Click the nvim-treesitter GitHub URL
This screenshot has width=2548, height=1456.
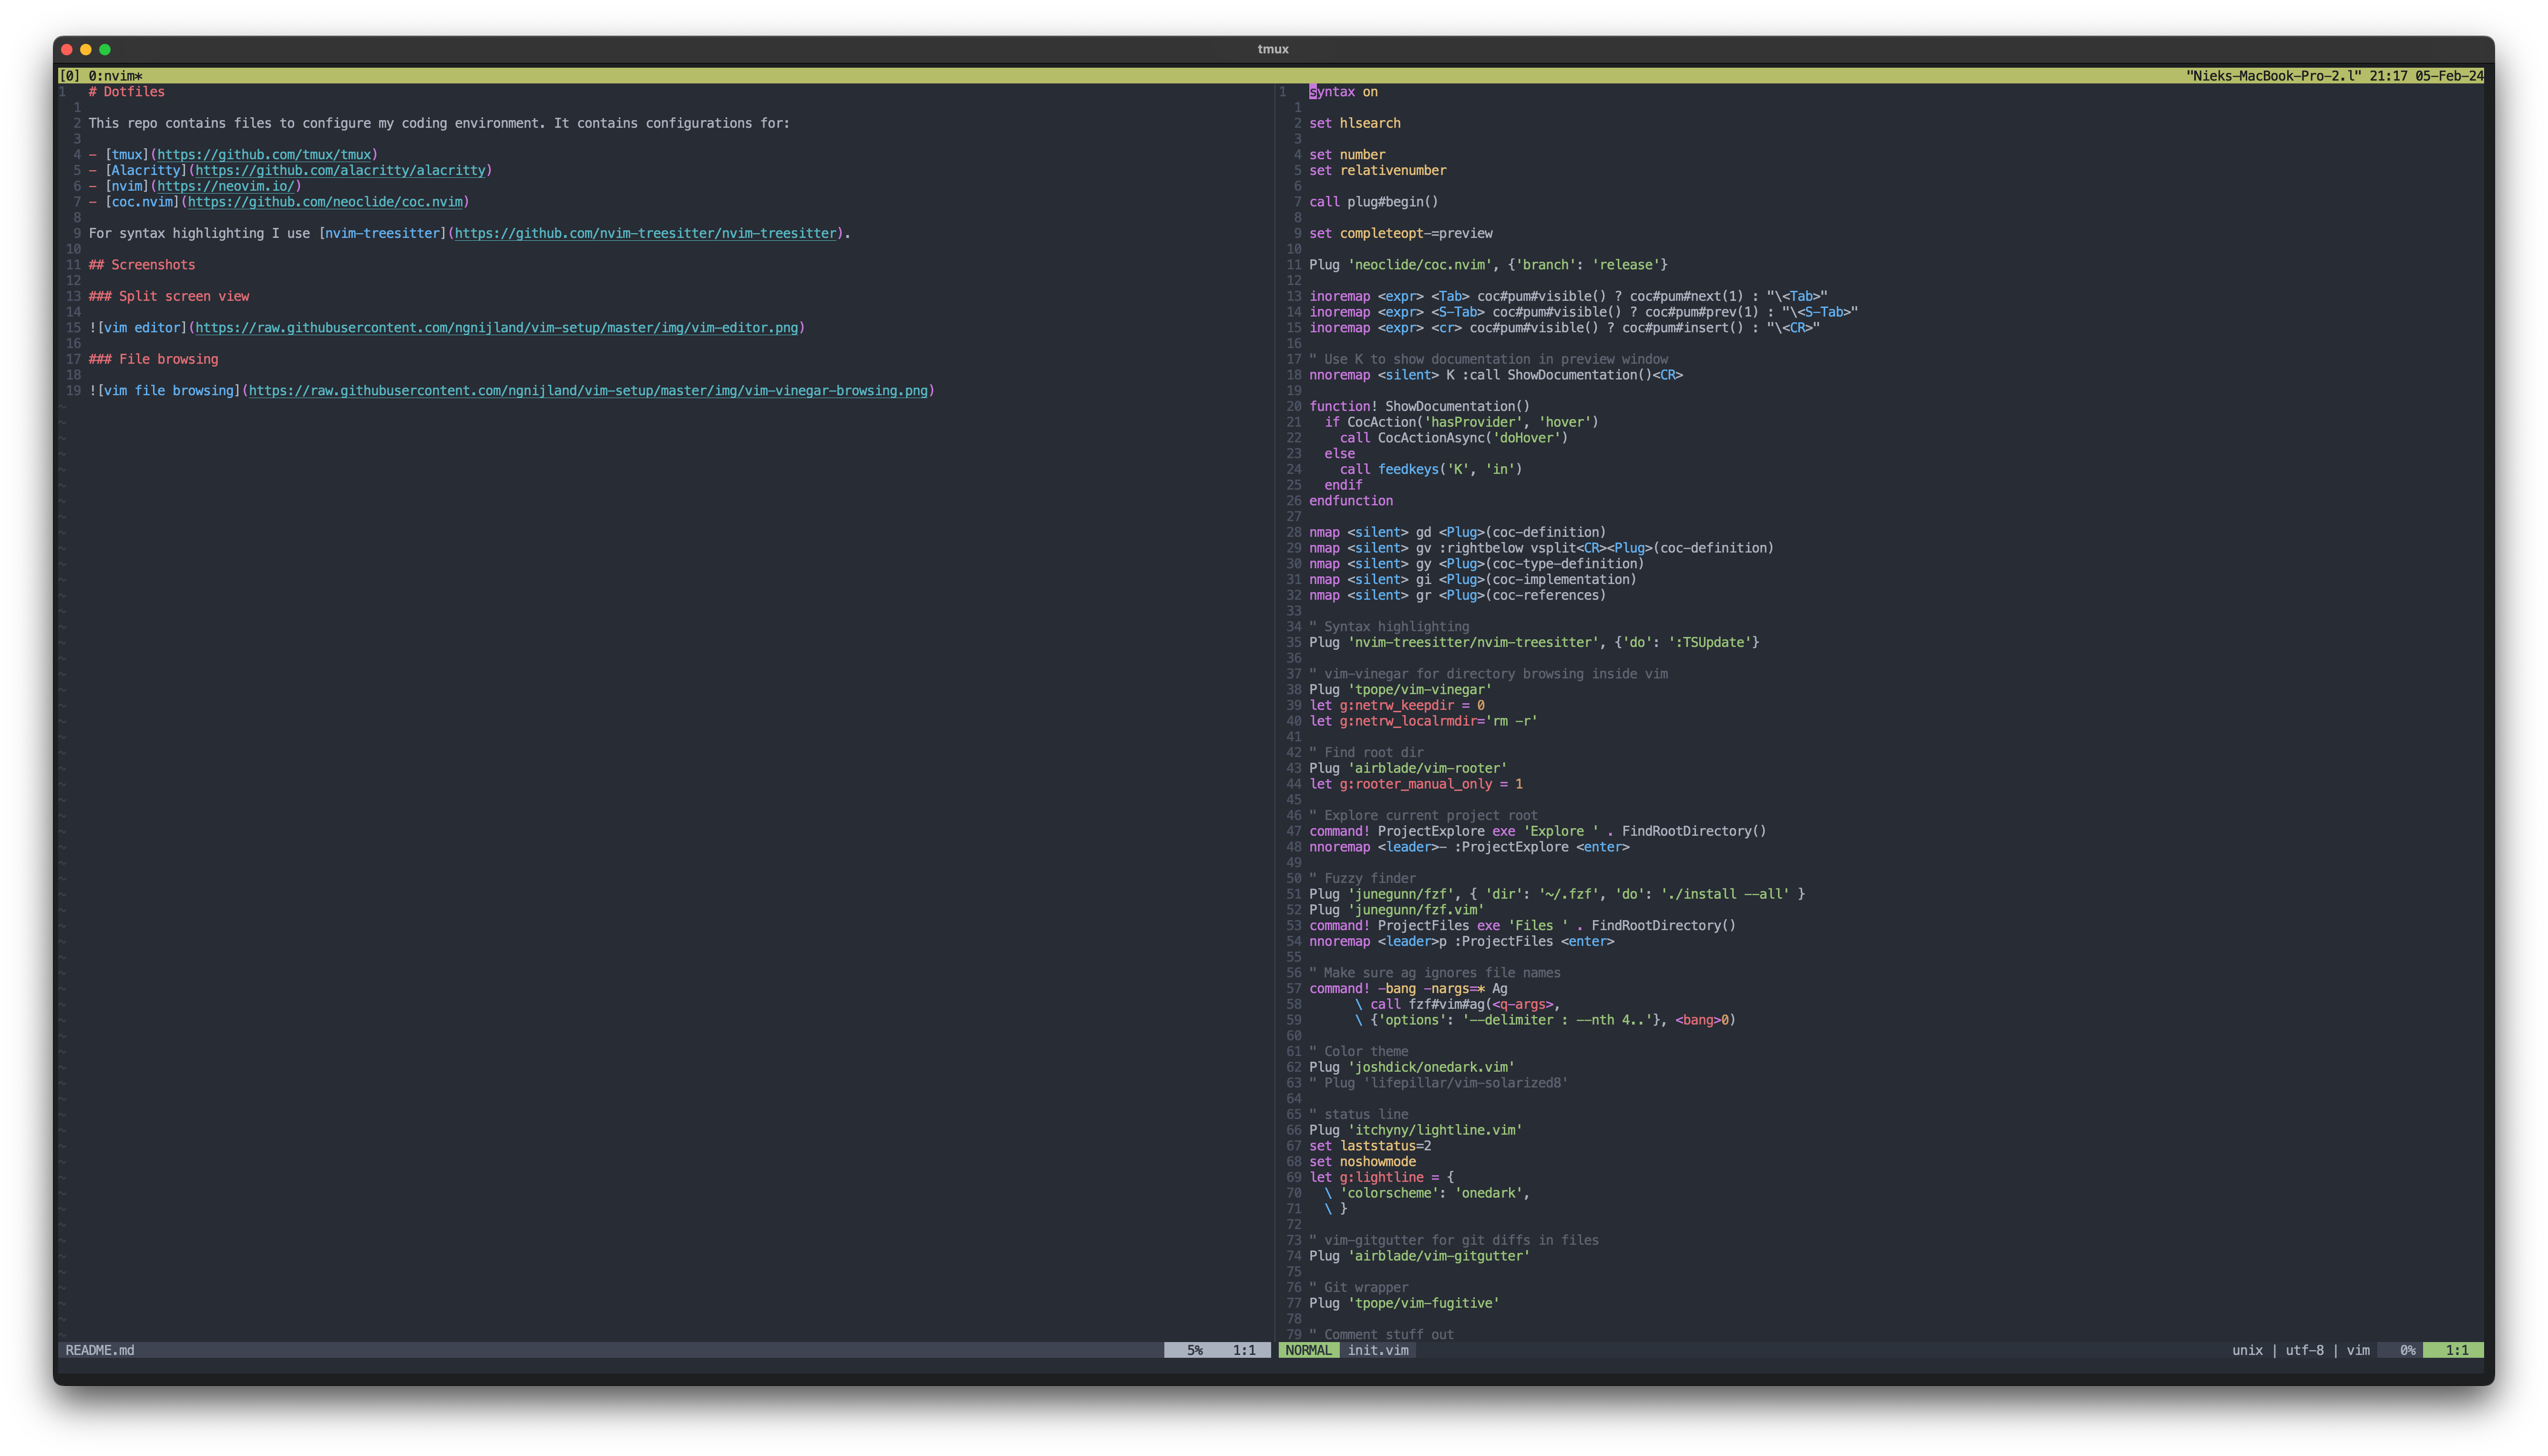coord(645,234)
